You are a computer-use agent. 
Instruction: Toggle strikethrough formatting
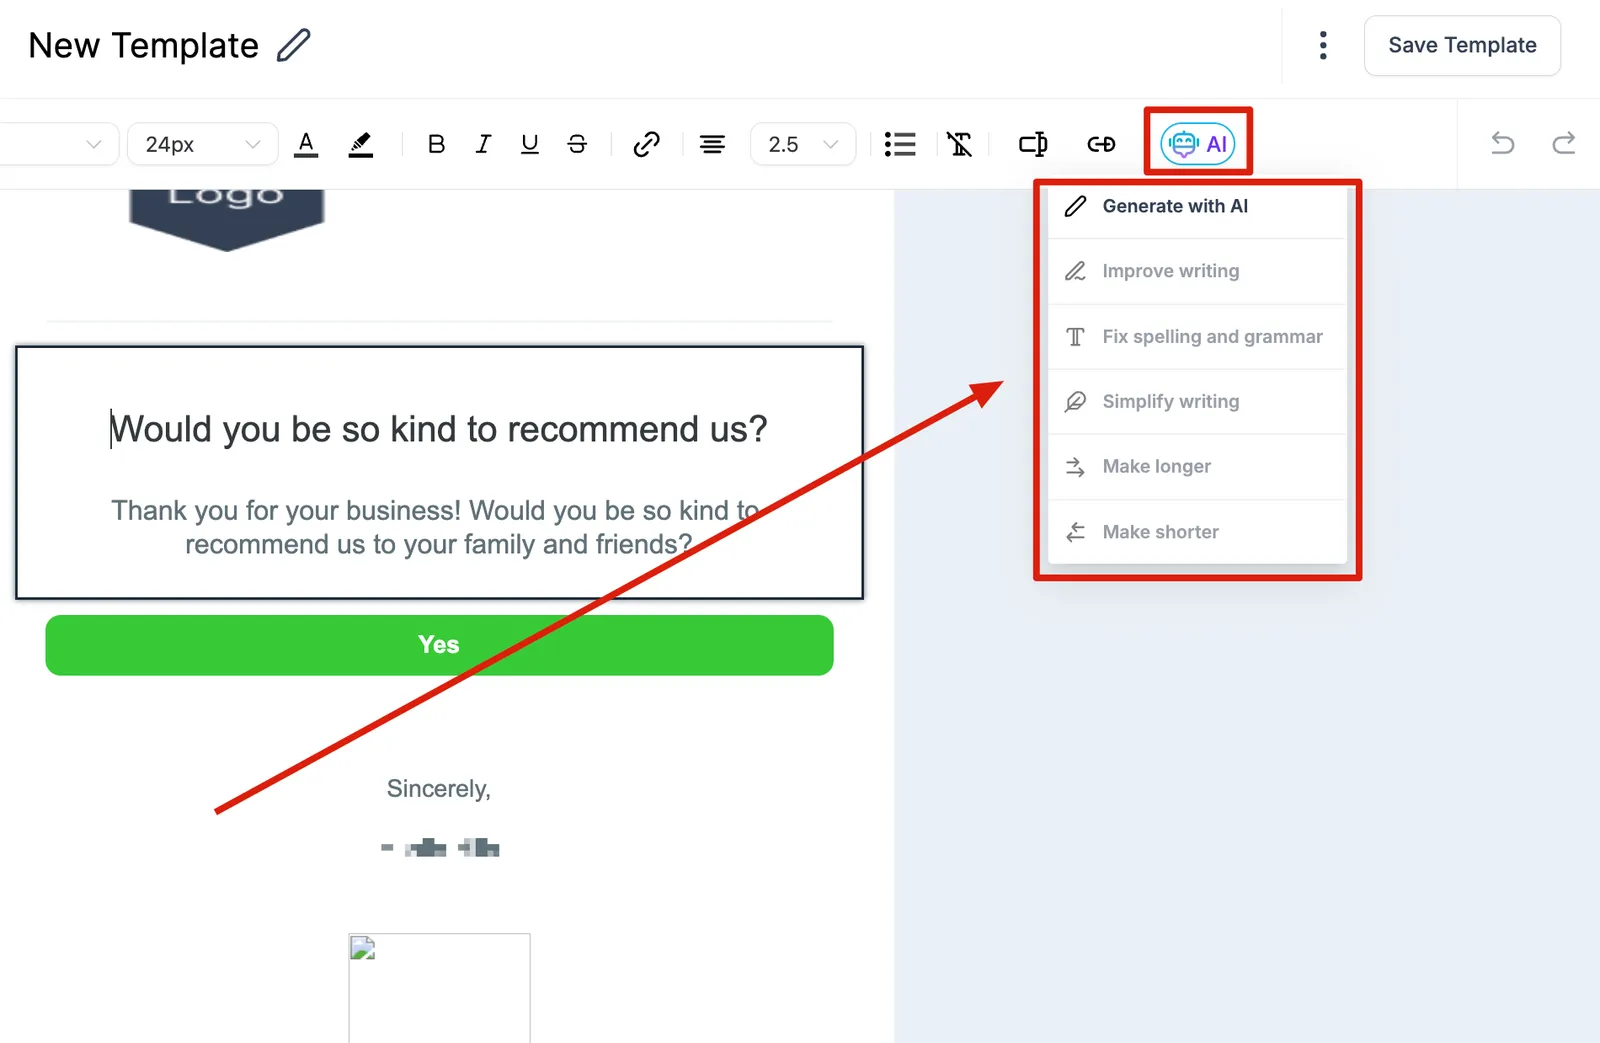pyautogui.click(x=577, y=144)
